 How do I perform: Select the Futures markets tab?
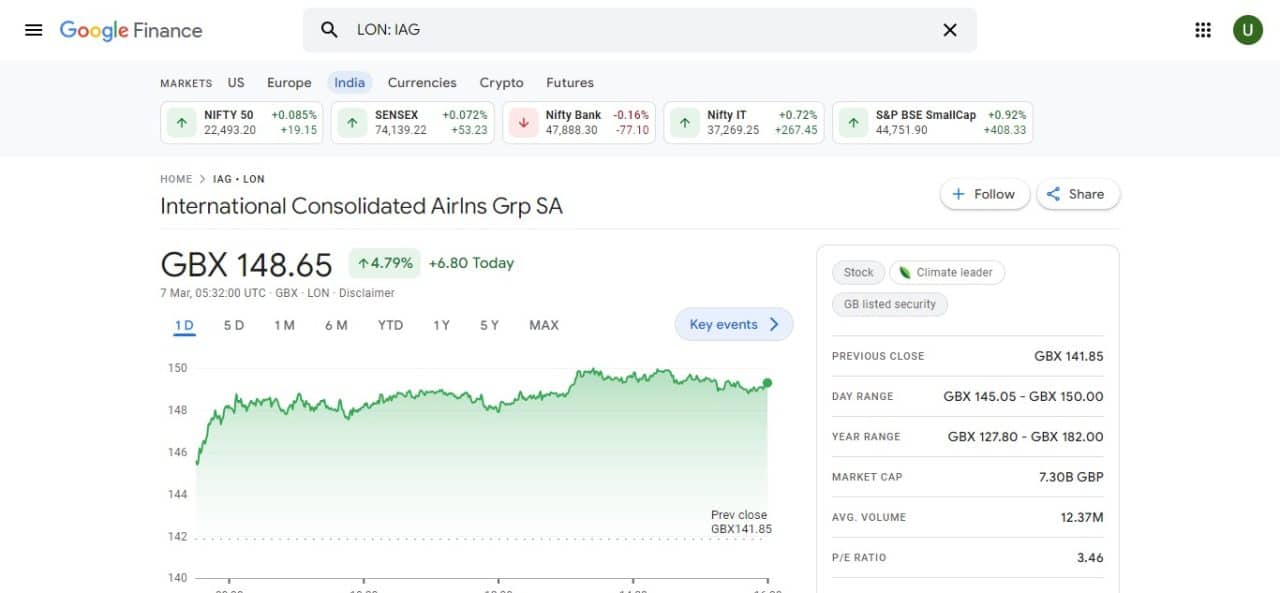tap(570, 83)
